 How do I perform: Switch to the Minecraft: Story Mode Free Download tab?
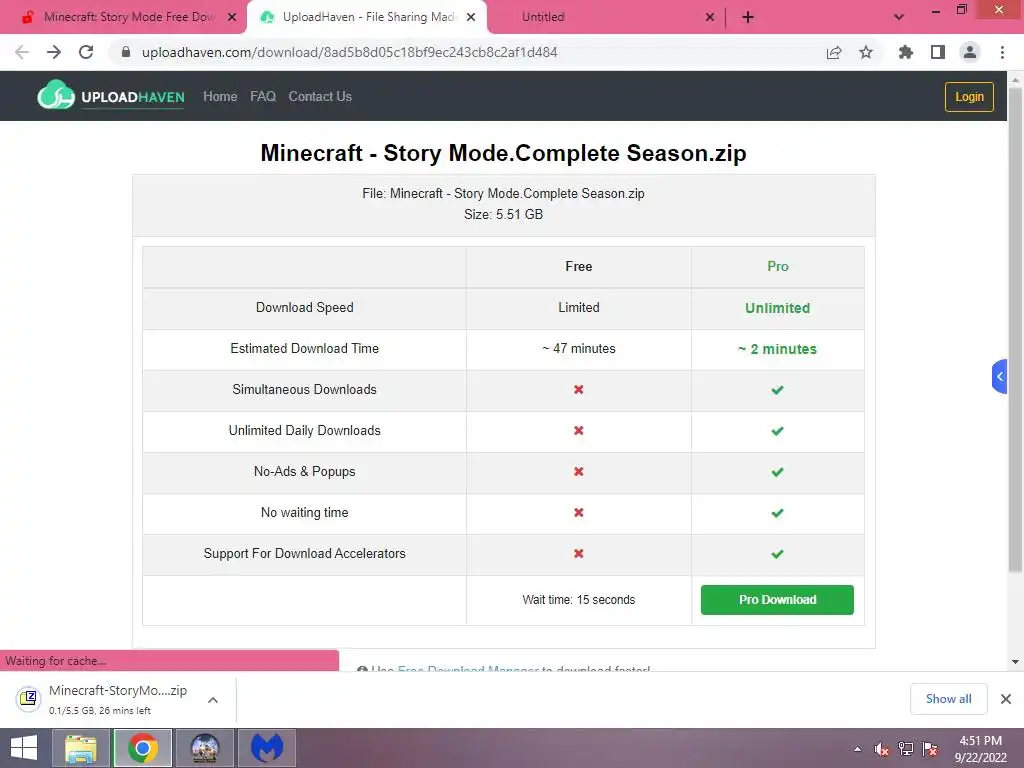coord(123,17)
